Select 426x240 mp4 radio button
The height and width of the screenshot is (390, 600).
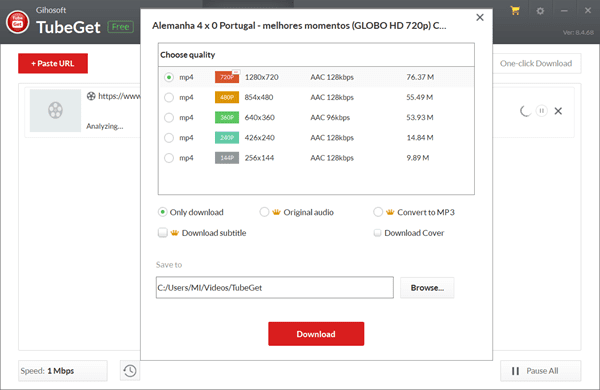click(169, 138)
